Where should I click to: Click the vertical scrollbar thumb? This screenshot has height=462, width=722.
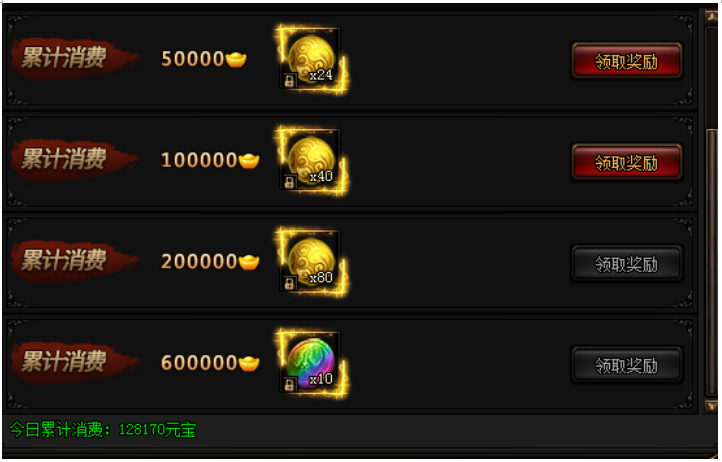(711, 263)
